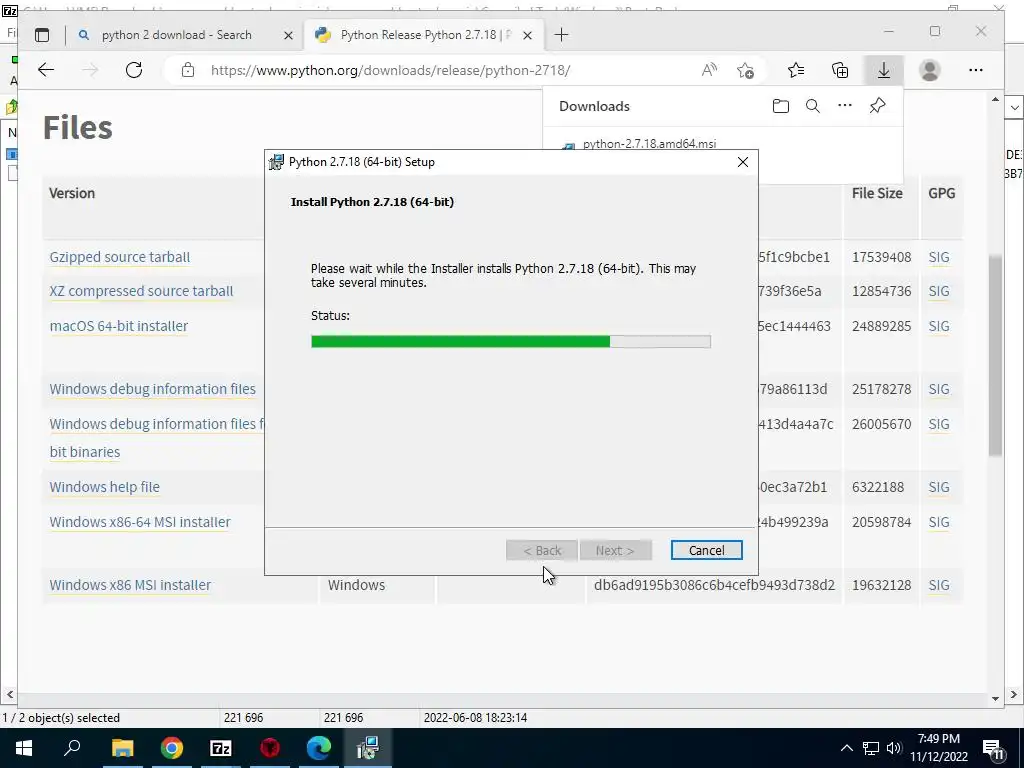Click the address bar URL field
Viewport: 1024px width, 768px height.
pyautogui.click(x=390, y=70)
